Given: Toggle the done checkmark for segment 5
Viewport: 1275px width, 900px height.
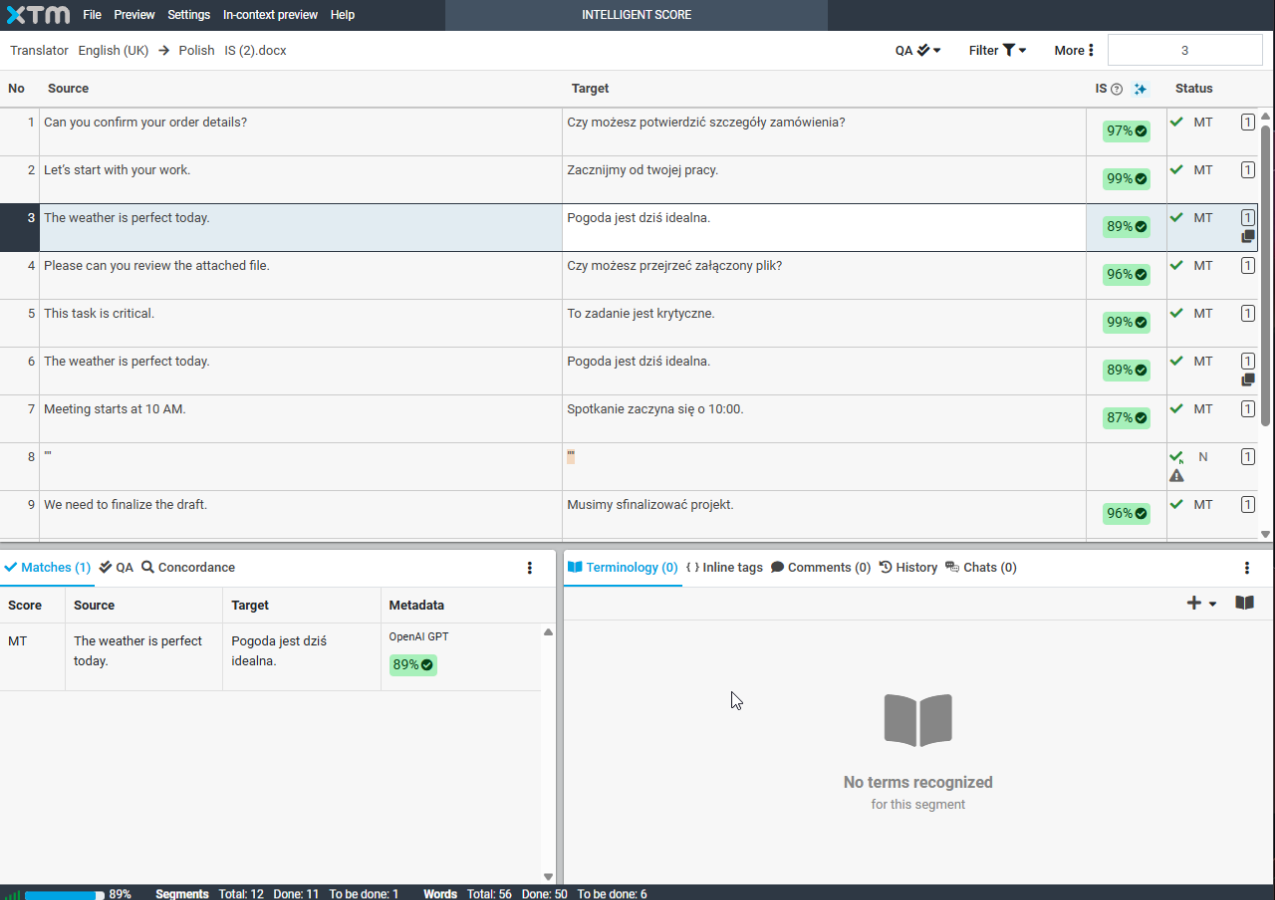Looking at the screenshot, I should [x=1177, y=313].
